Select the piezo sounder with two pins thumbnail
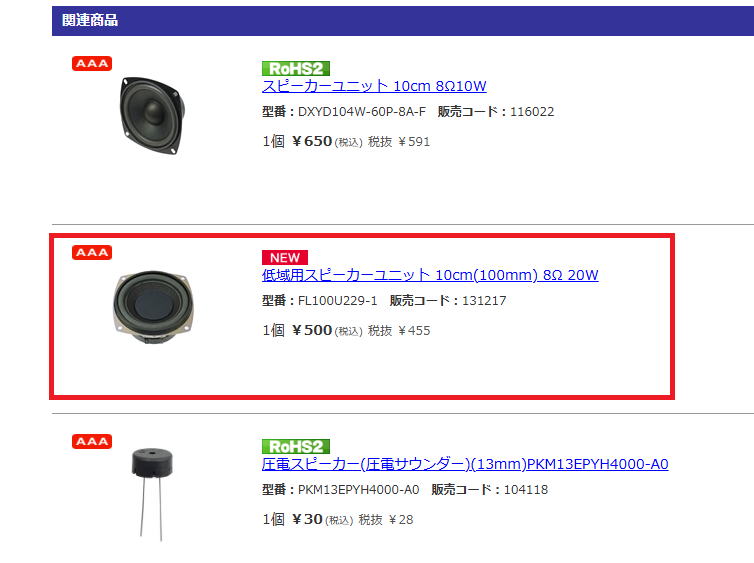This screenshot has height=563, width=754. coord(151,495)
